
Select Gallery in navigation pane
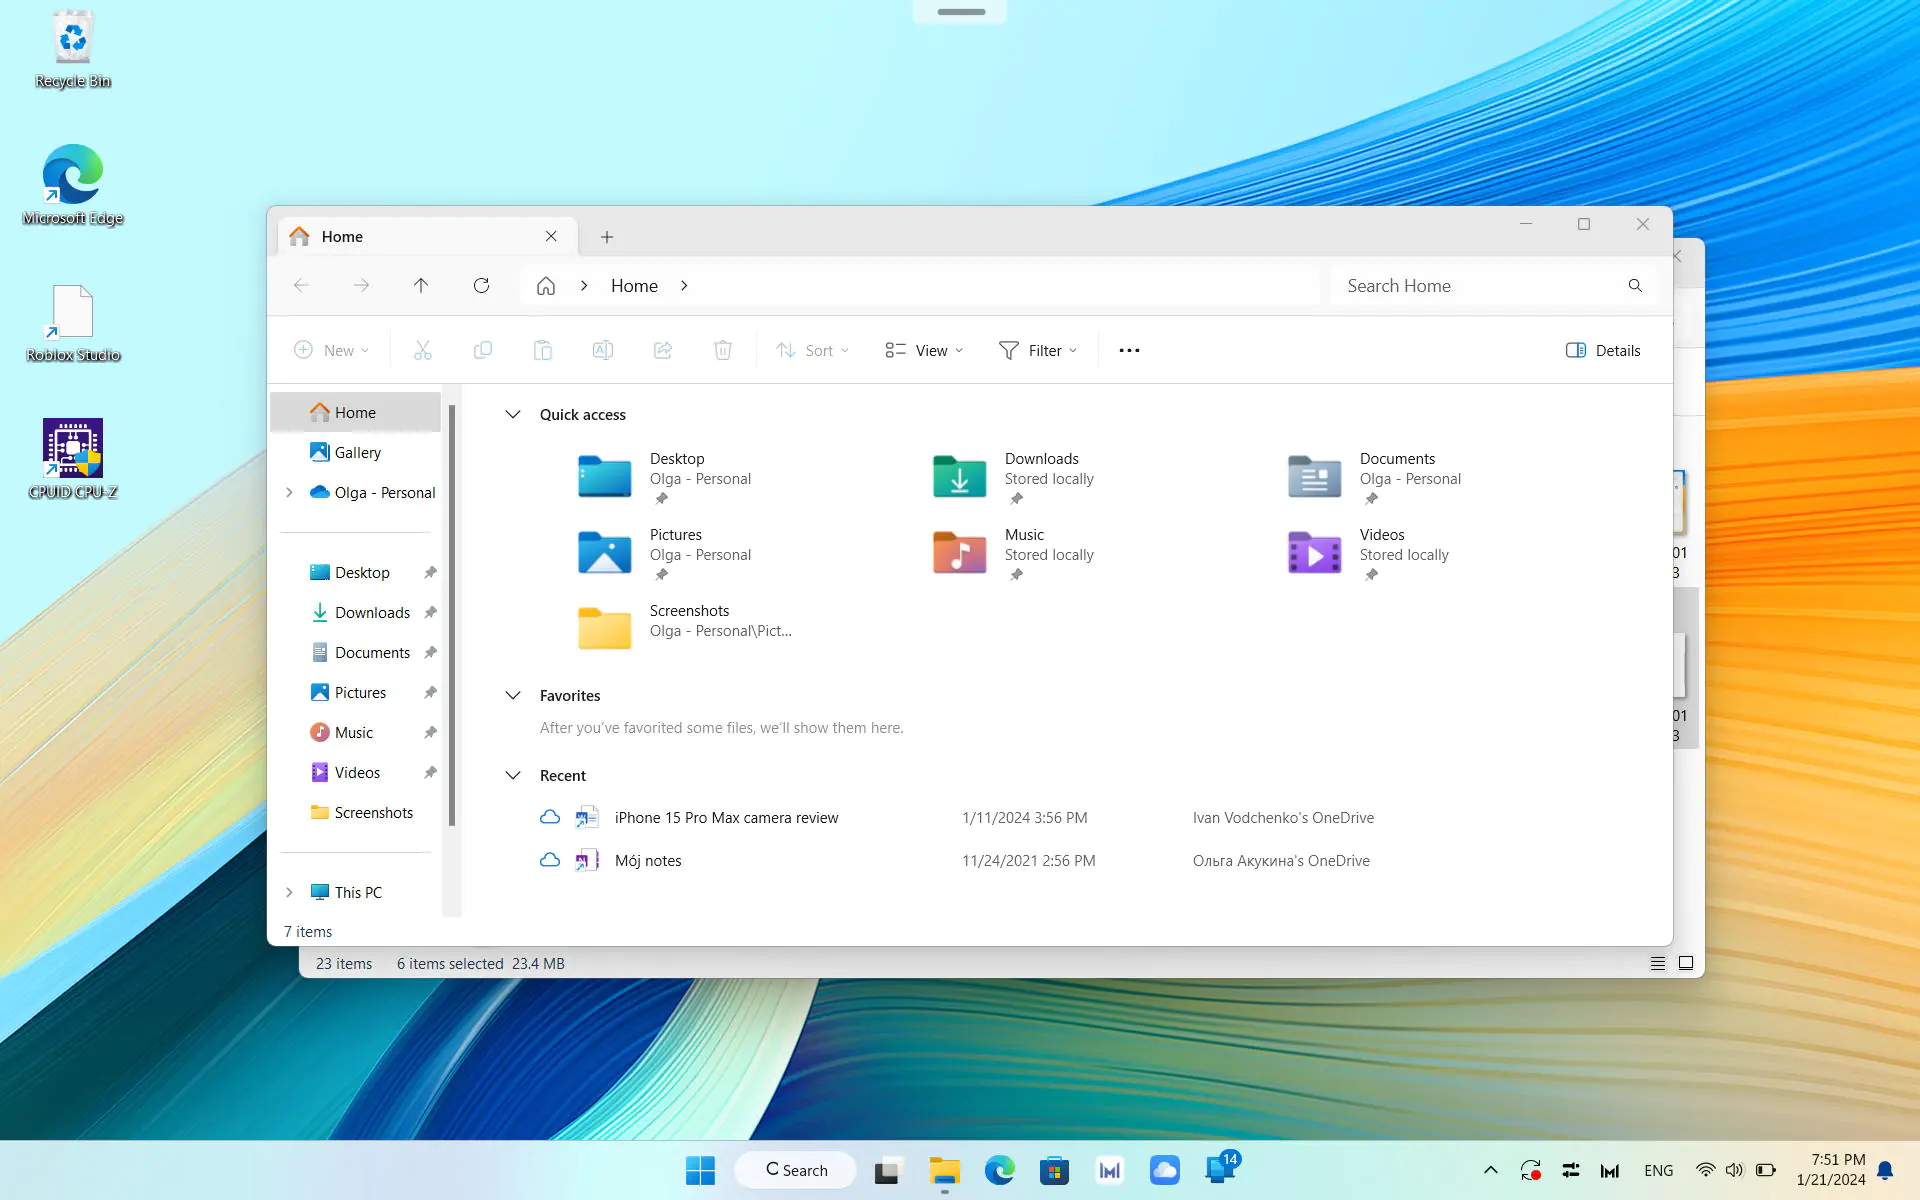click(x=355, y=453)
